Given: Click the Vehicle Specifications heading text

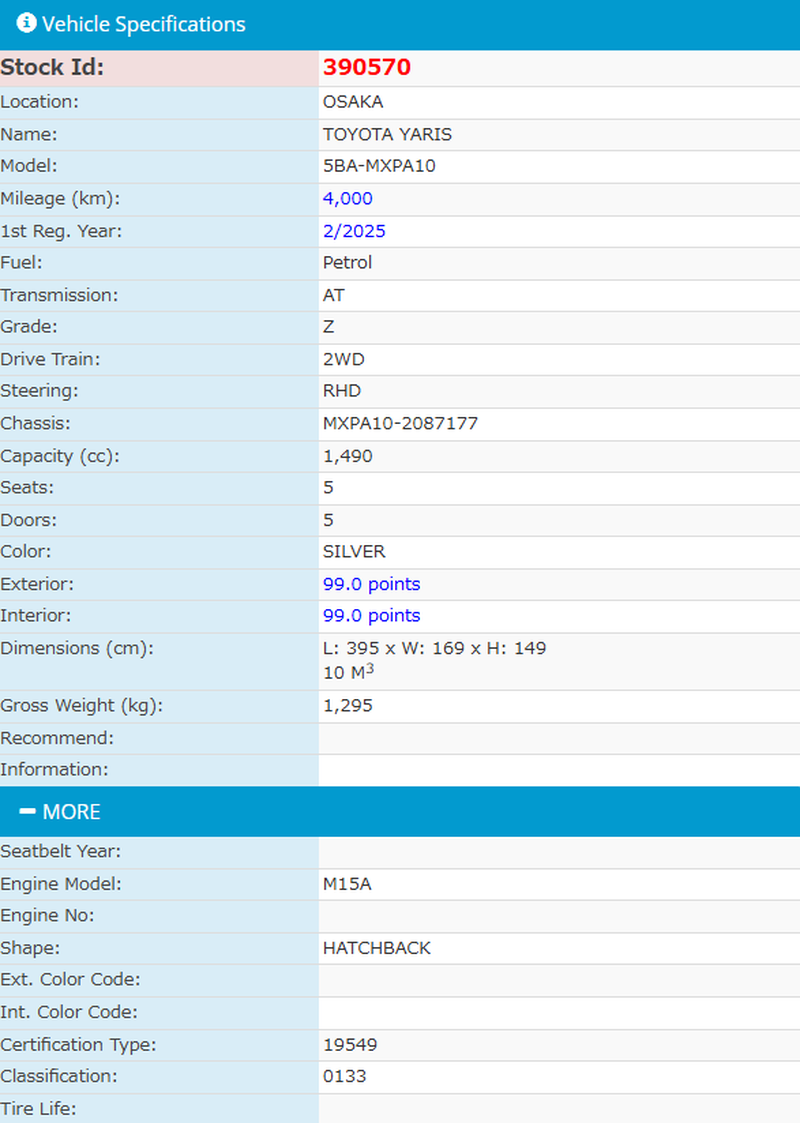Looking at the screenshot, I should click(x=143, y=24).
